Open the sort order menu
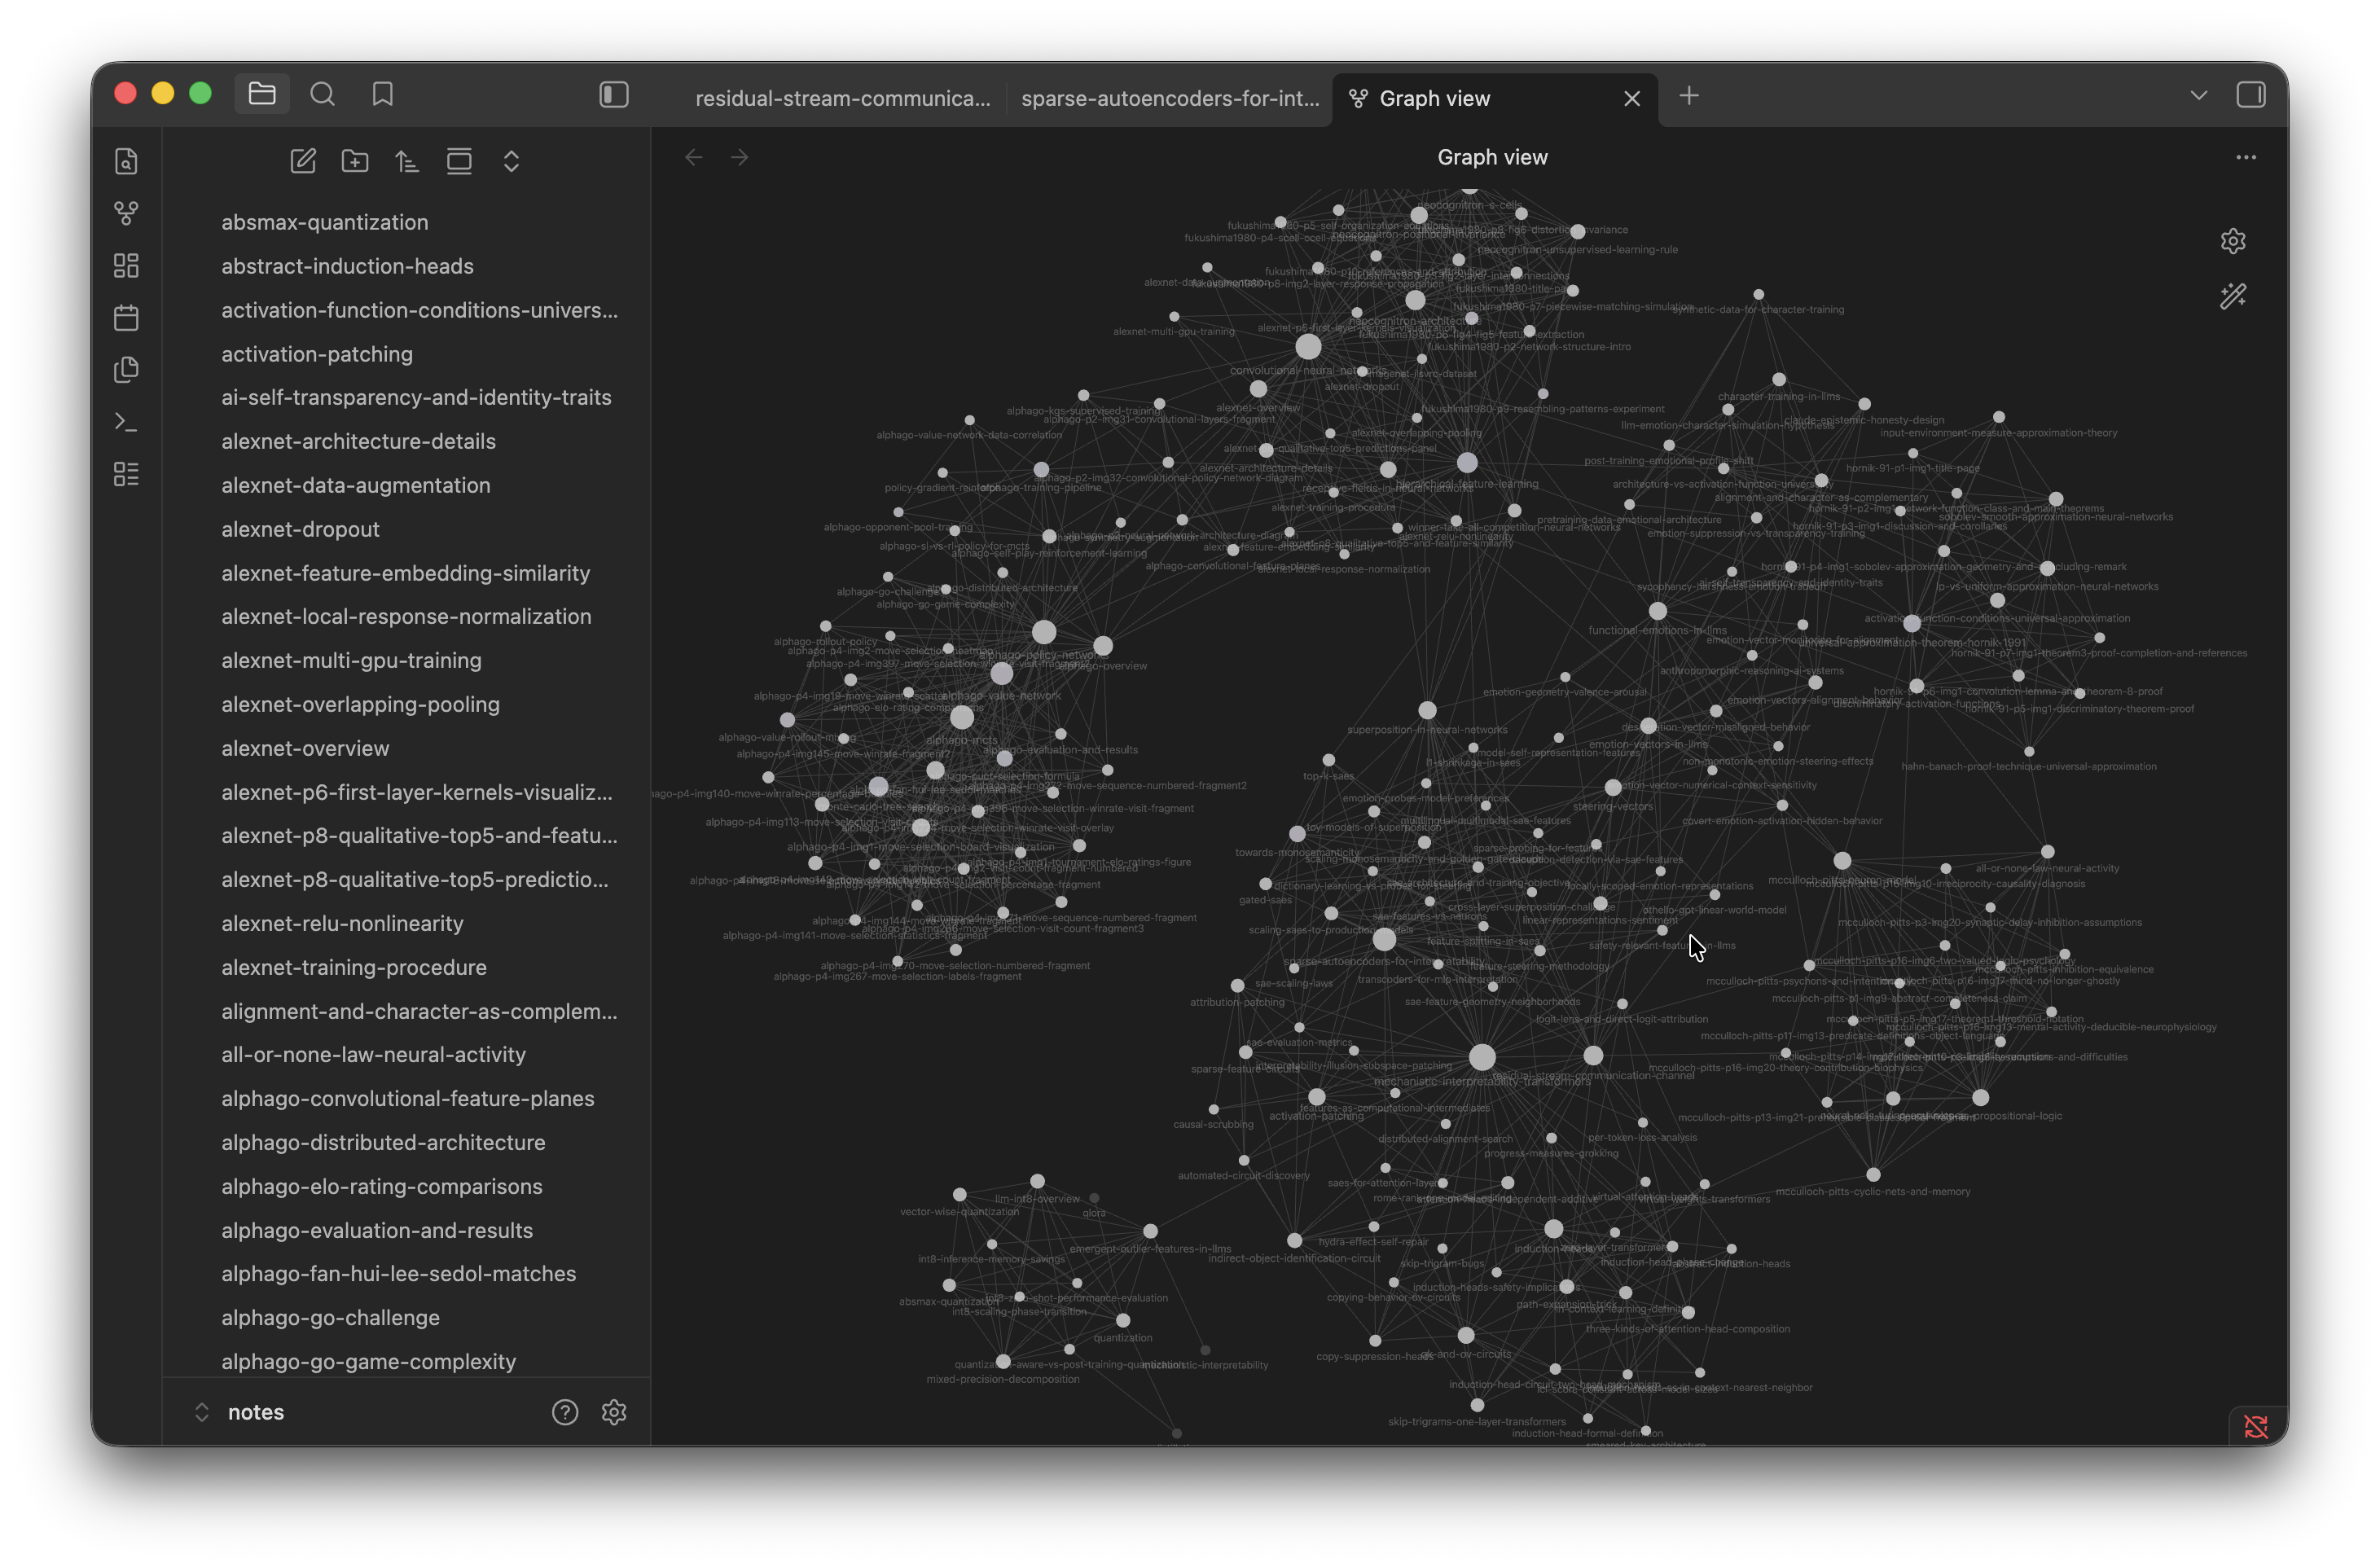 407,161
